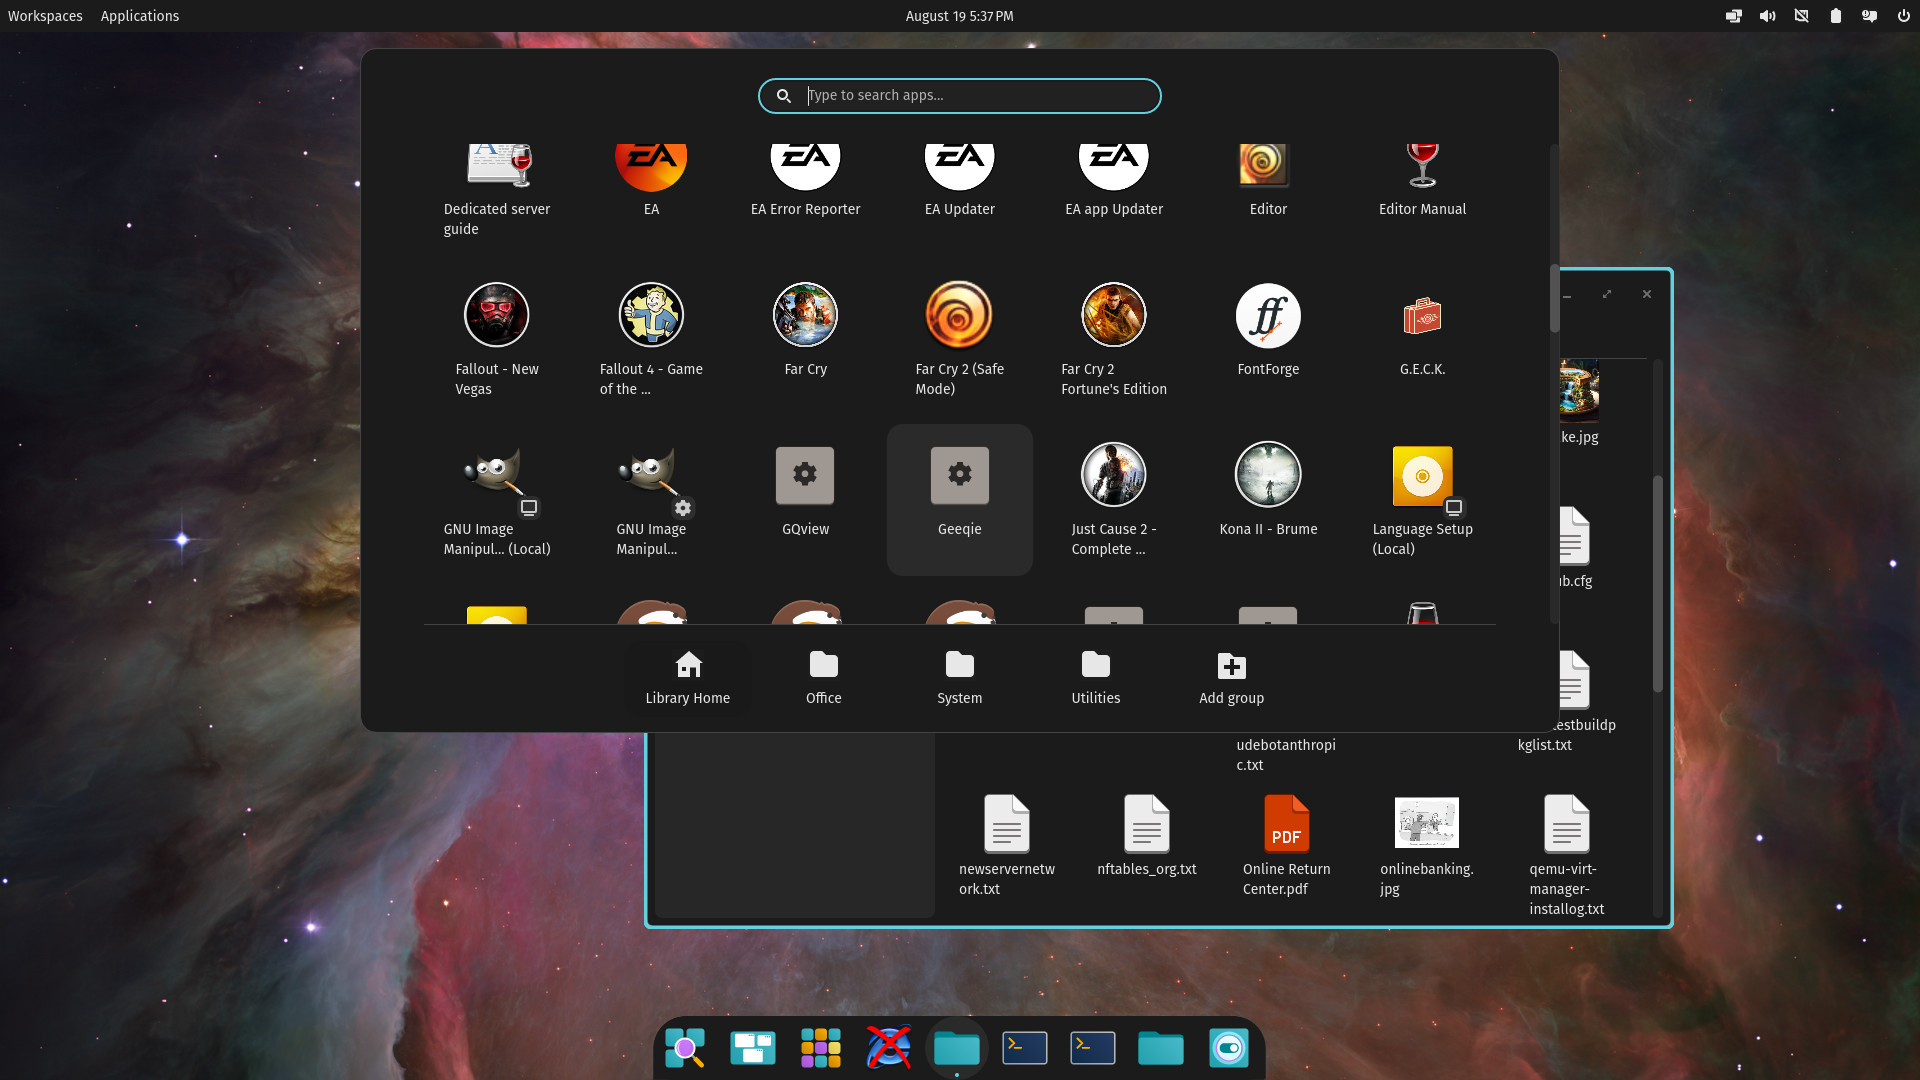Launch Far Cry 2 Fortune's Edition
Image resolution: width=1920 pixels, height=1080 pixels.
point(1113,340)
